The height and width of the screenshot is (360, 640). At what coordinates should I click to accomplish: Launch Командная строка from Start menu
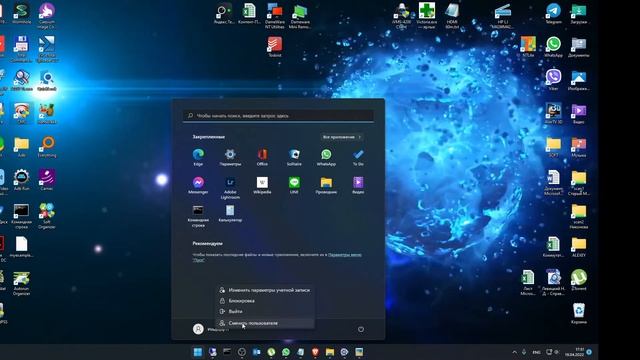(198, 216)
